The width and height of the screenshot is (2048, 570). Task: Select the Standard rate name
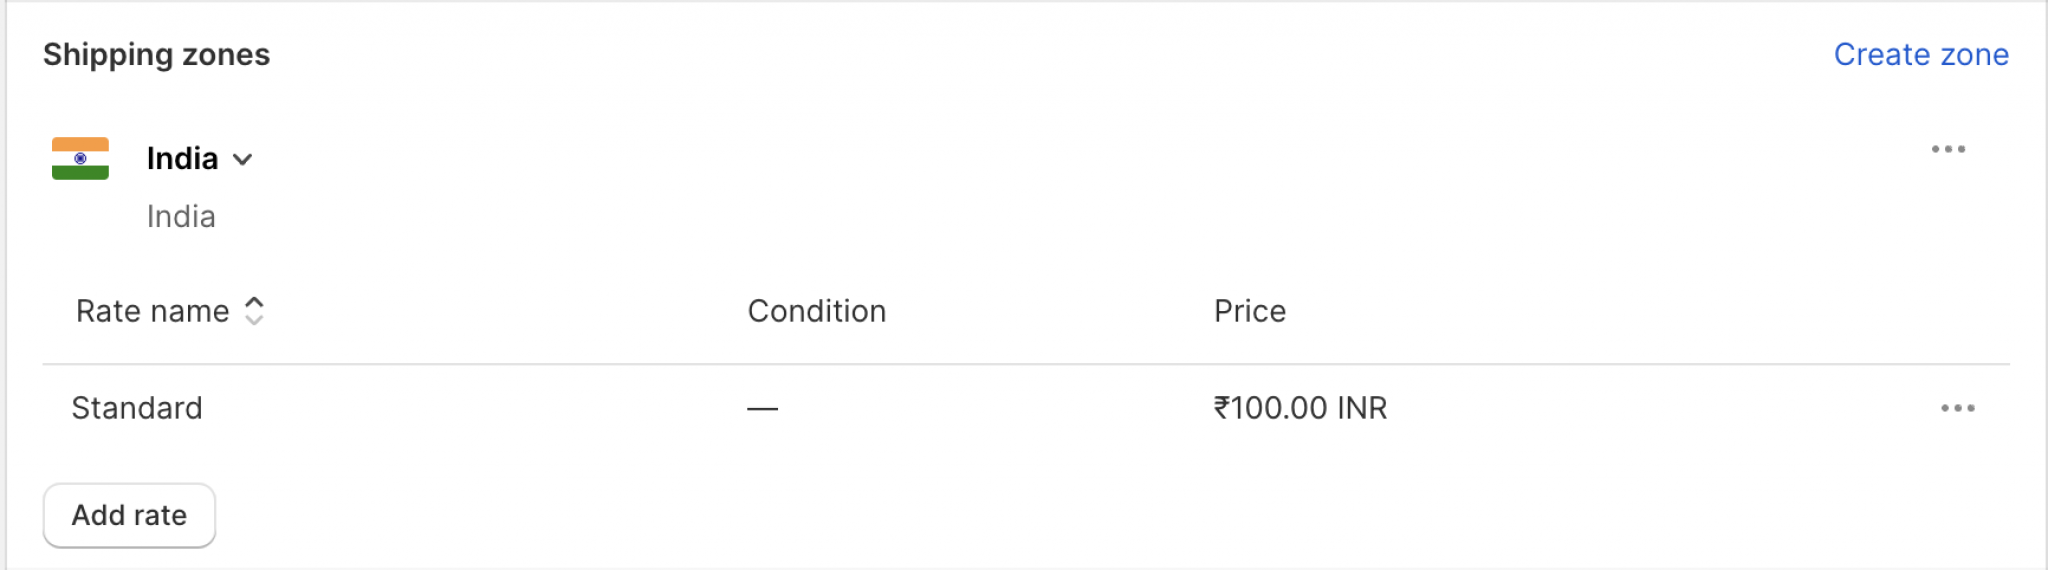(137, 408)
